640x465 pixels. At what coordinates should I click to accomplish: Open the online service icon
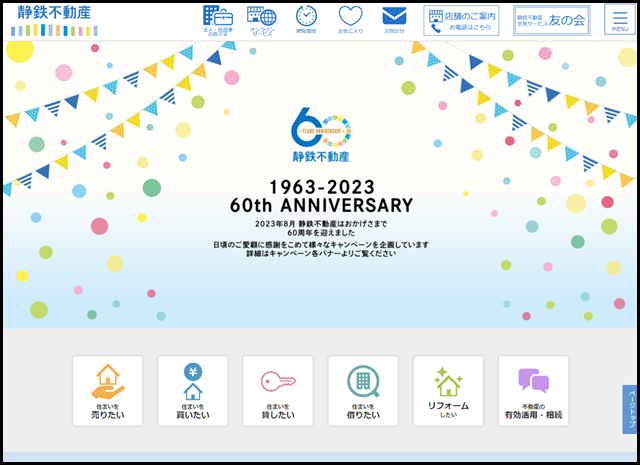click(x=262, y=20)
